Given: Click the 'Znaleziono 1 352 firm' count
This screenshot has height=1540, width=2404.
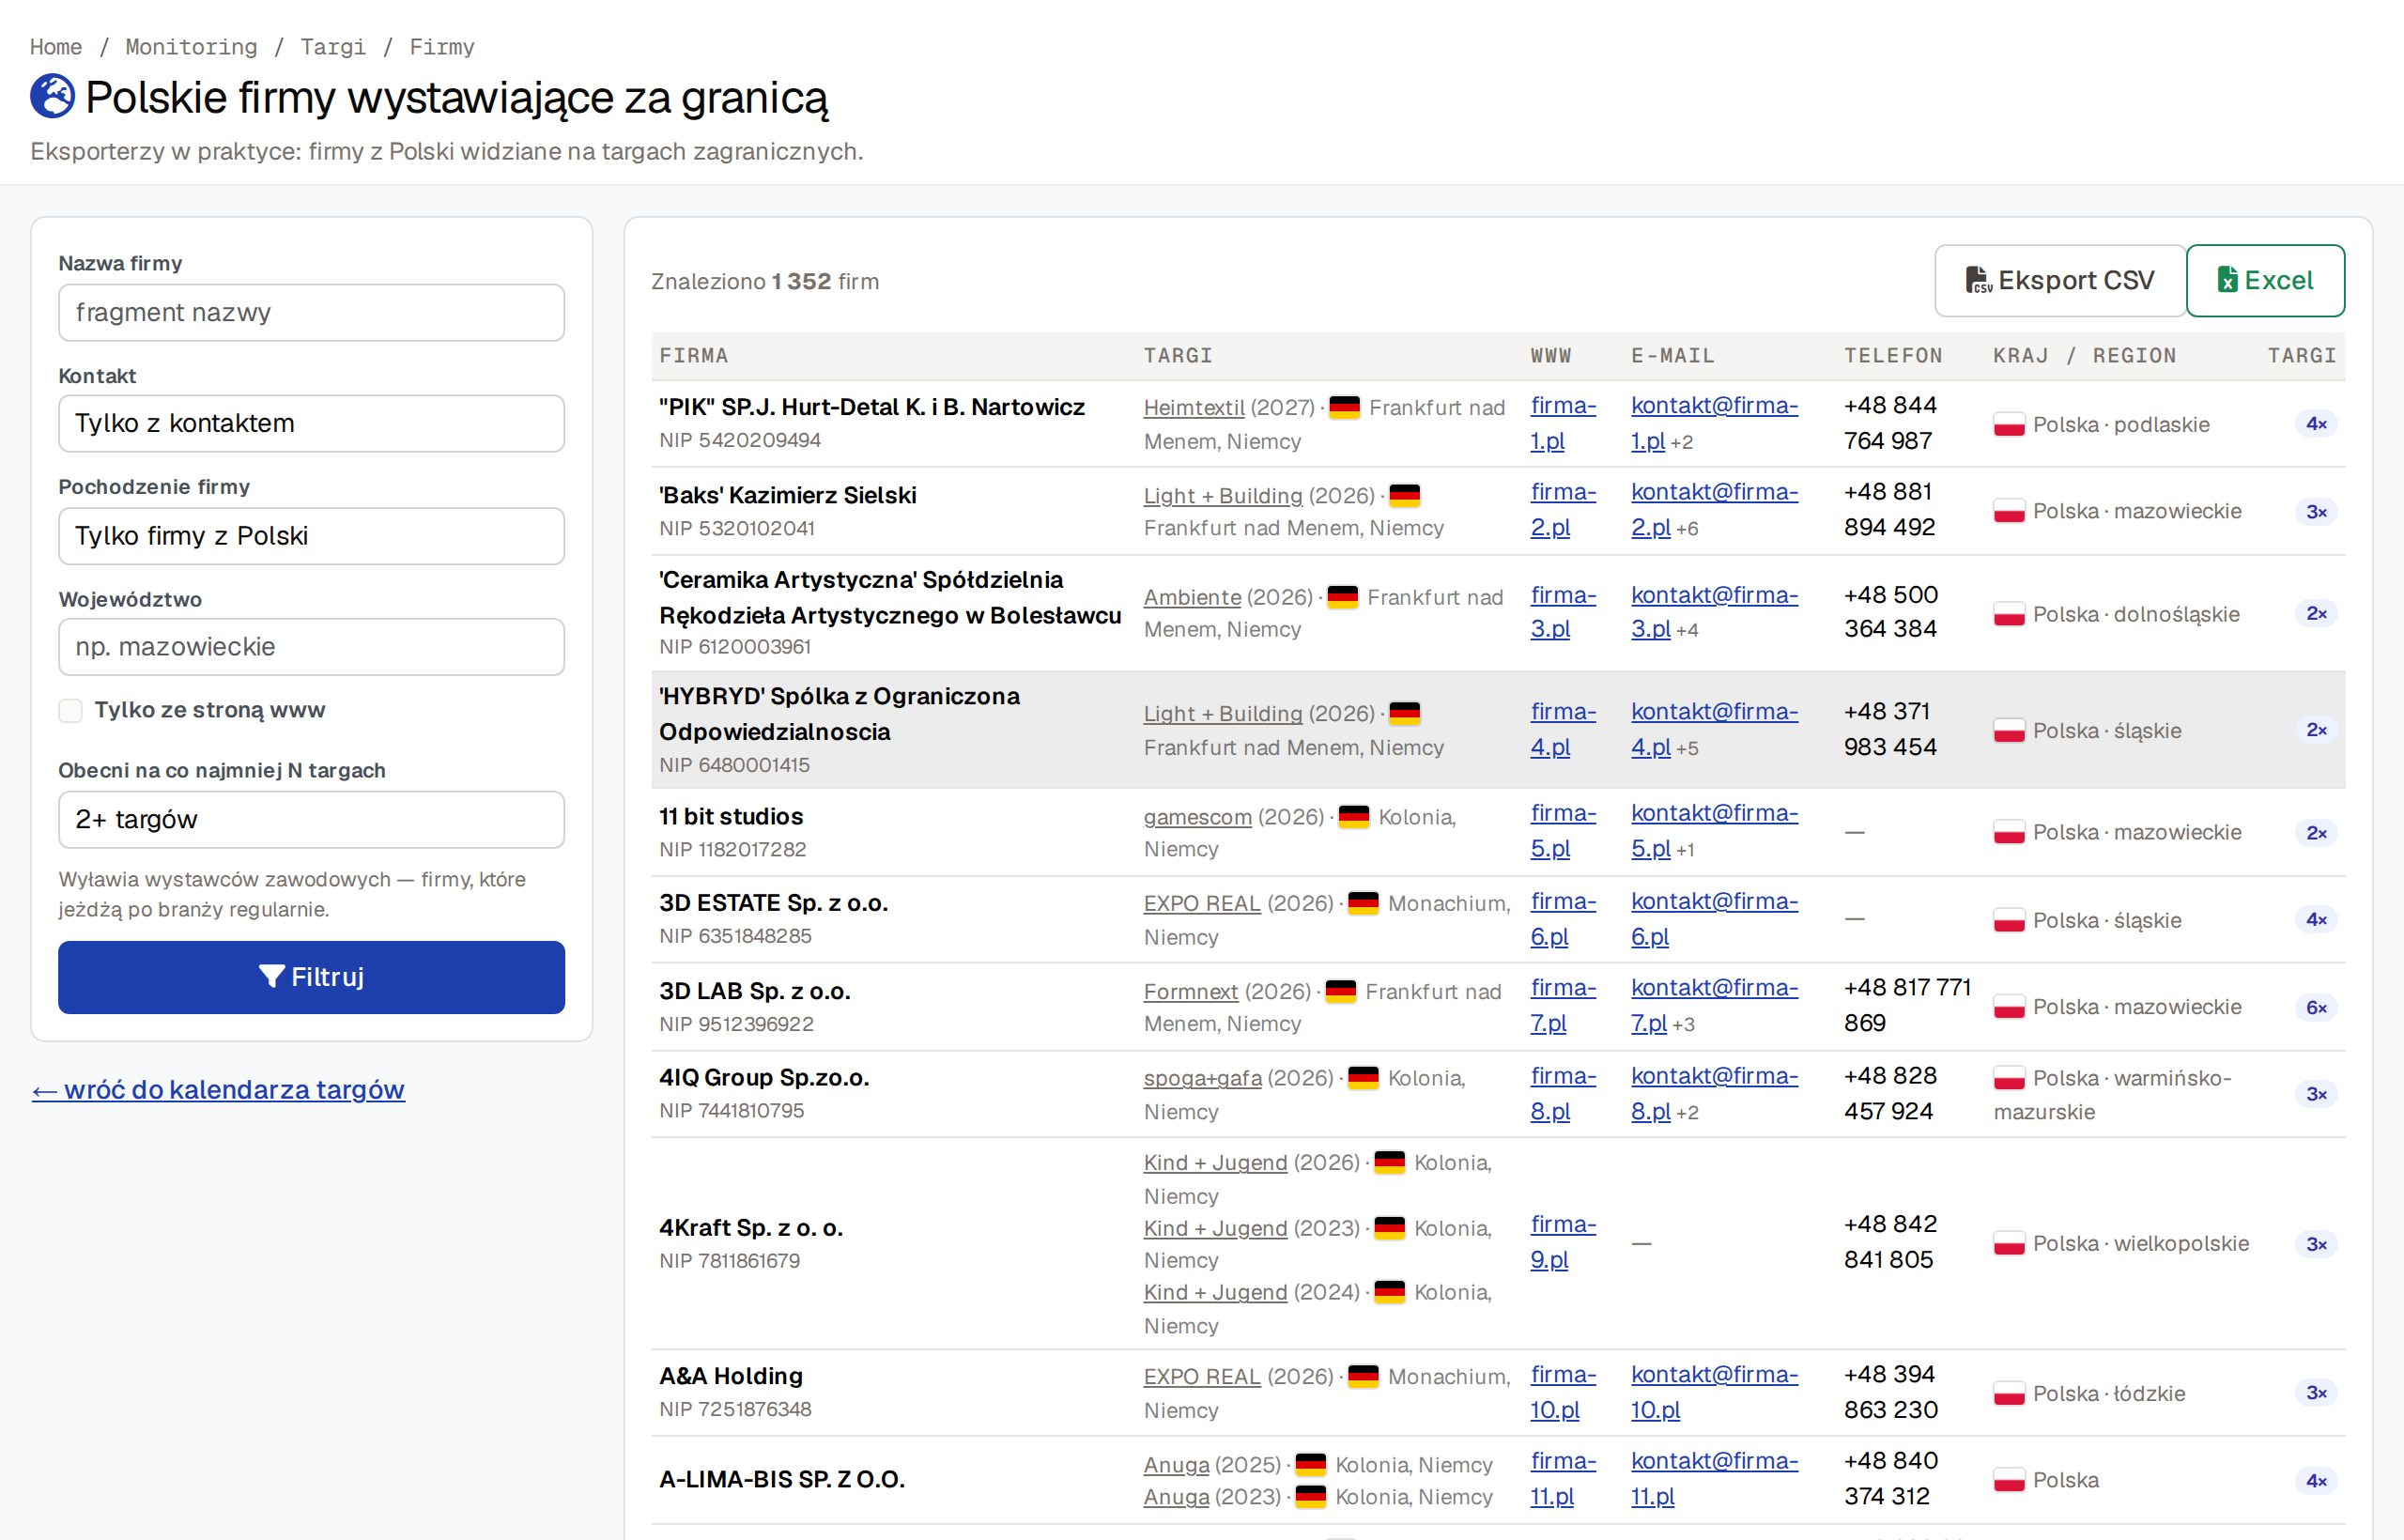Looking at the screenshot, I should (765, 282).
